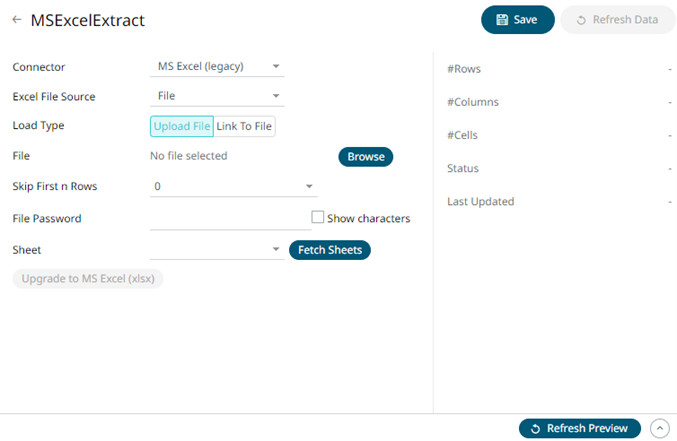This screenshot has height=441, width=677.
Task: Click the Browse button
Action: point(365,157)
